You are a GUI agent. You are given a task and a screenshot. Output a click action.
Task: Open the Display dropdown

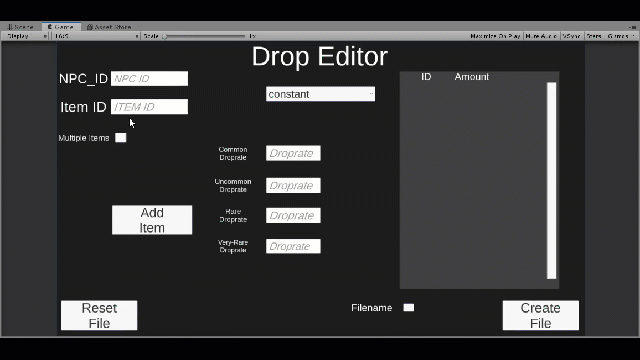point(26,36)
